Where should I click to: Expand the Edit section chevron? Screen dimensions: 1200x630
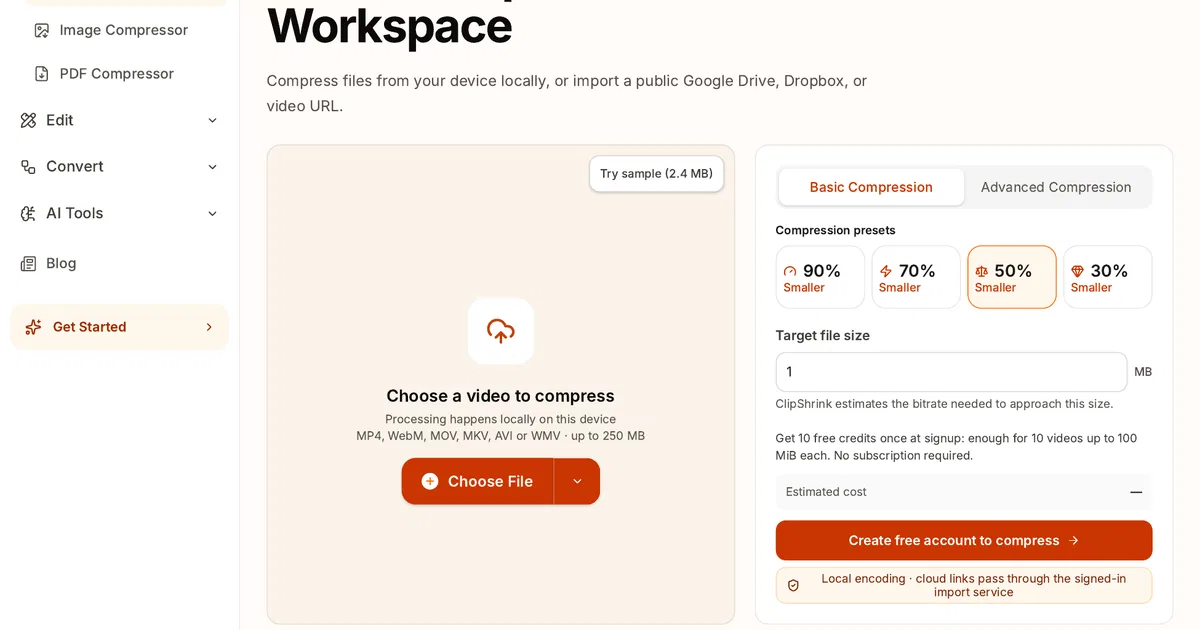click(212, 120)
